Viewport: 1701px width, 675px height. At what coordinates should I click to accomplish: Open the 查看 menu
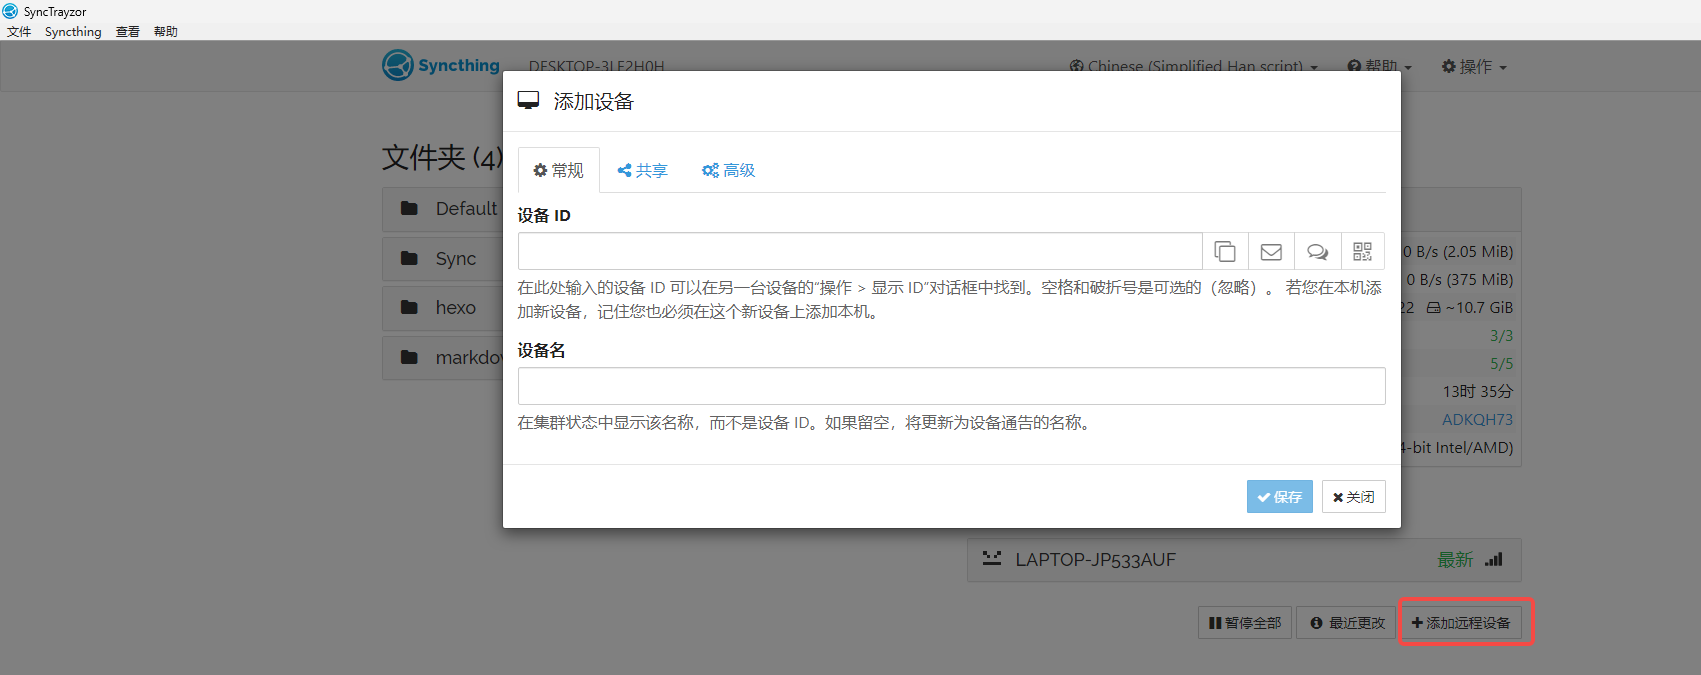[128, 32]
